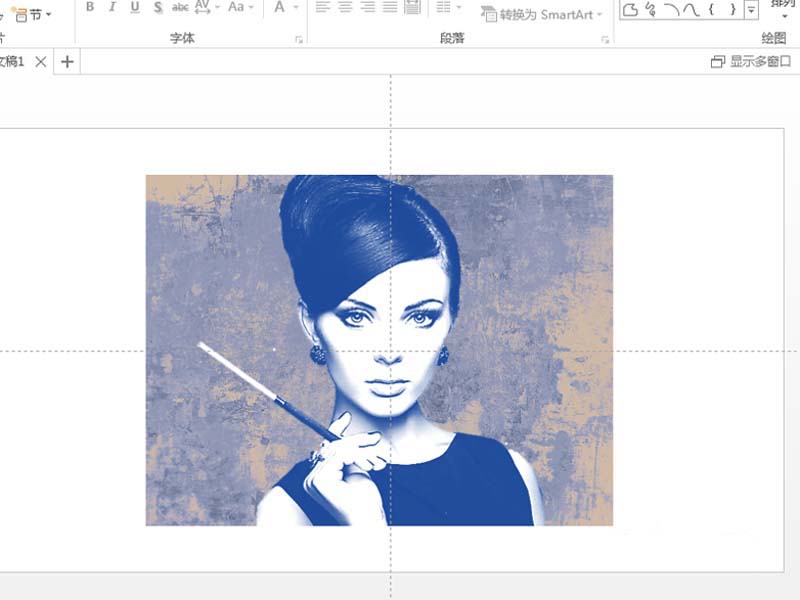The image size is (800, 600).
Task: Select the left brace shape
Action: [x=711, y=9]
